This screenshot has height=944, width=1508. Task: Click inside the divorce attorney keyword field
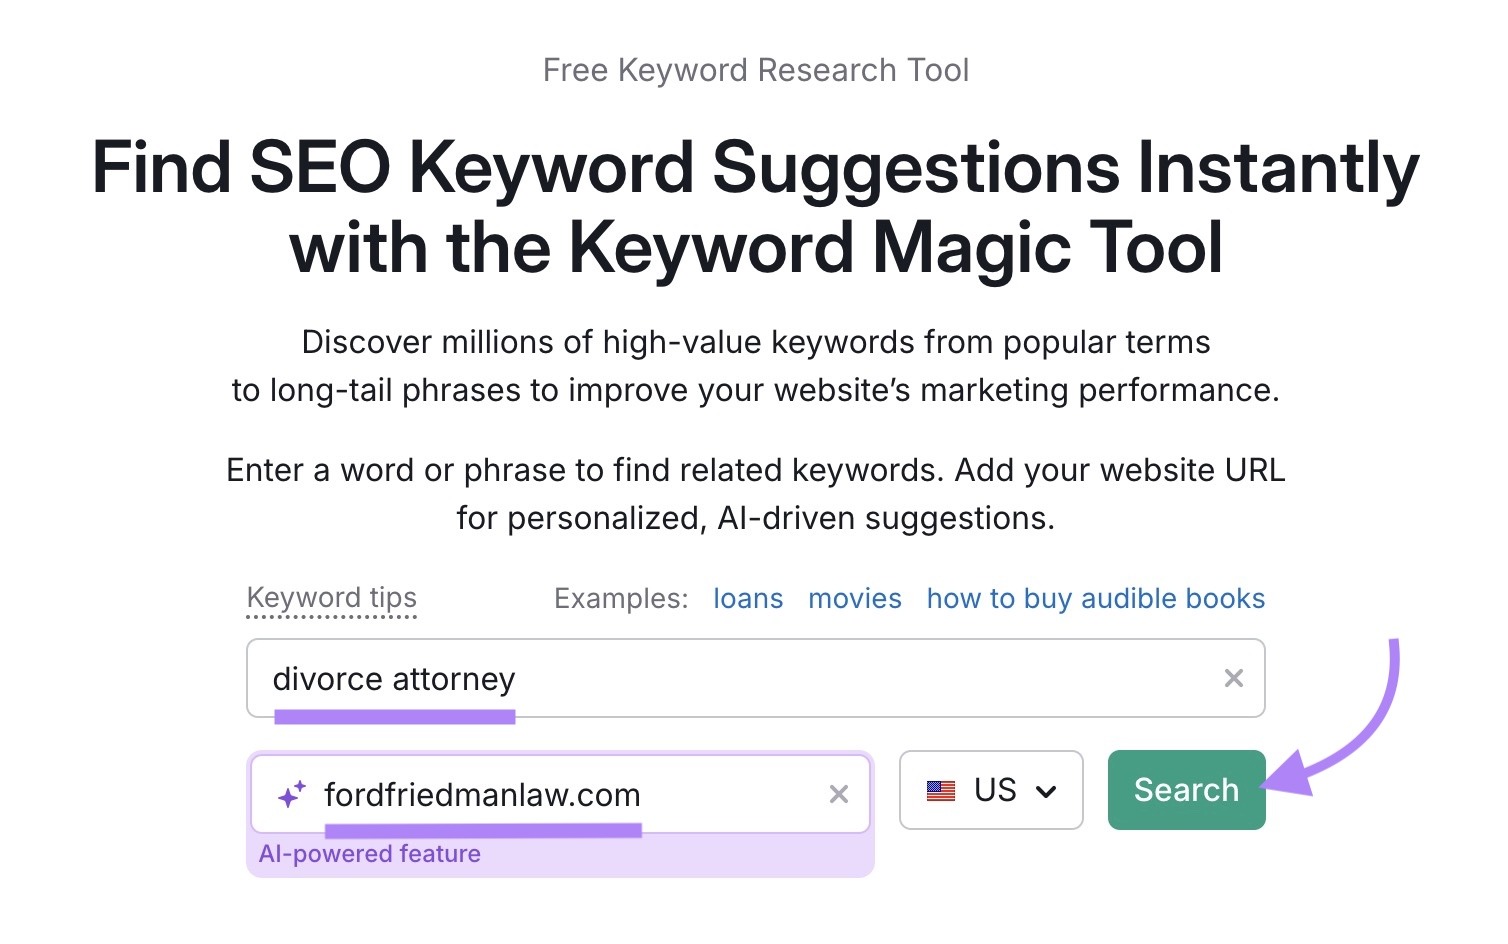[x=700, y=678]
